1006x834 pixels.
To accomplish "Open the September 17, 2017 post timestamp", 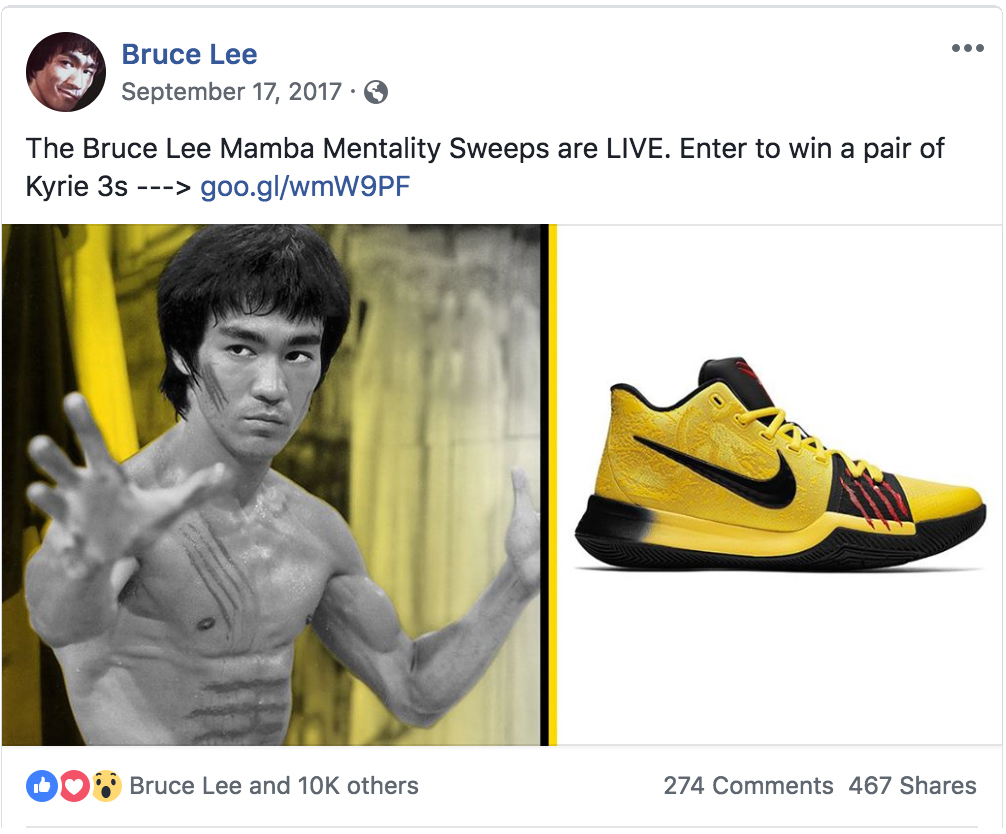I will pyautogui.click(x=232, y=92).
